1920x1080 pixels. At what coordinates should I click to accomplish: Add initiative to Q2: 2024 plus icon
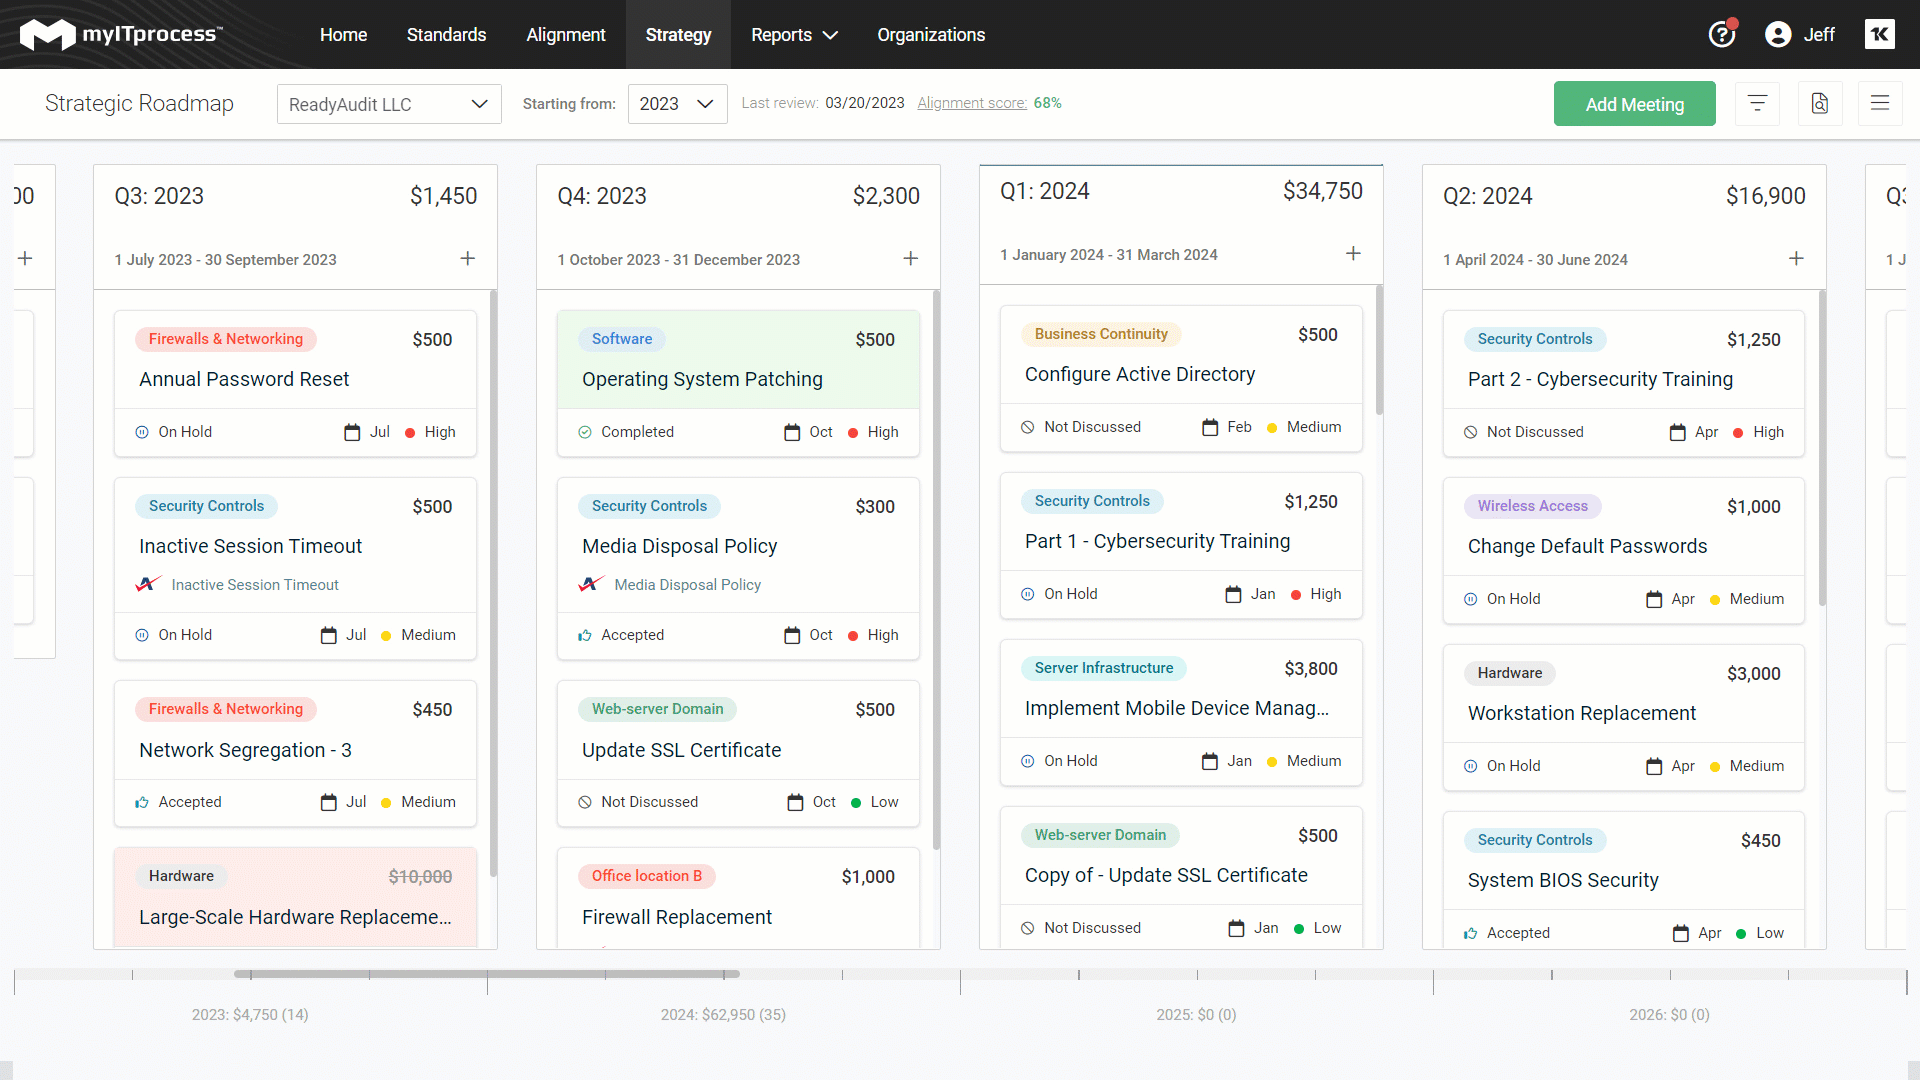click(x=1796, y=259)
